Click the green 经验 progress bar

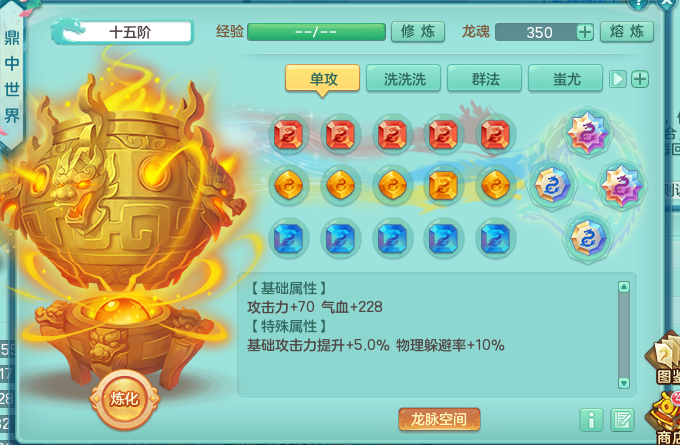tap(316, 32)
